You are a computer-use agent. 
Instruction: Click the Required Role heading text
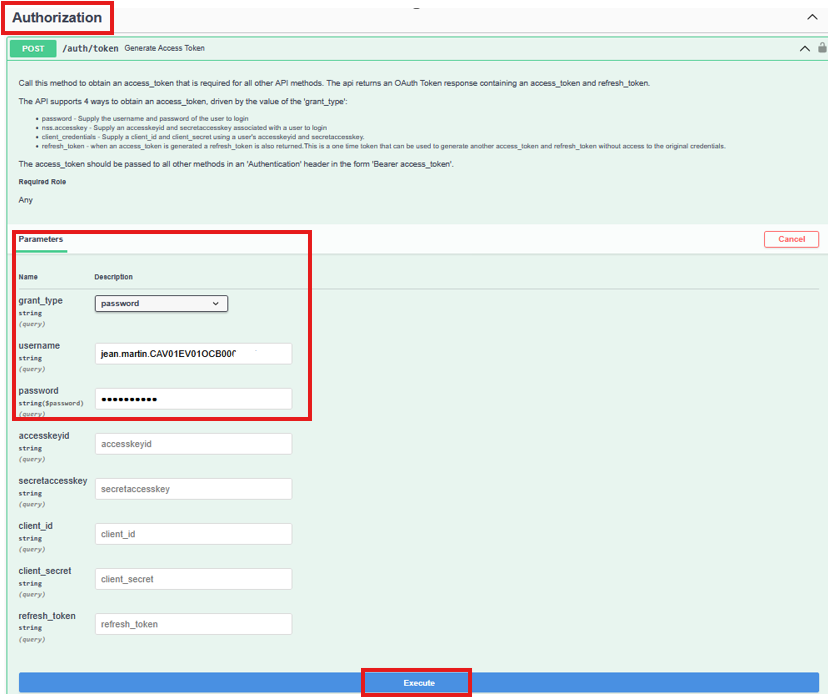(41, 181)
